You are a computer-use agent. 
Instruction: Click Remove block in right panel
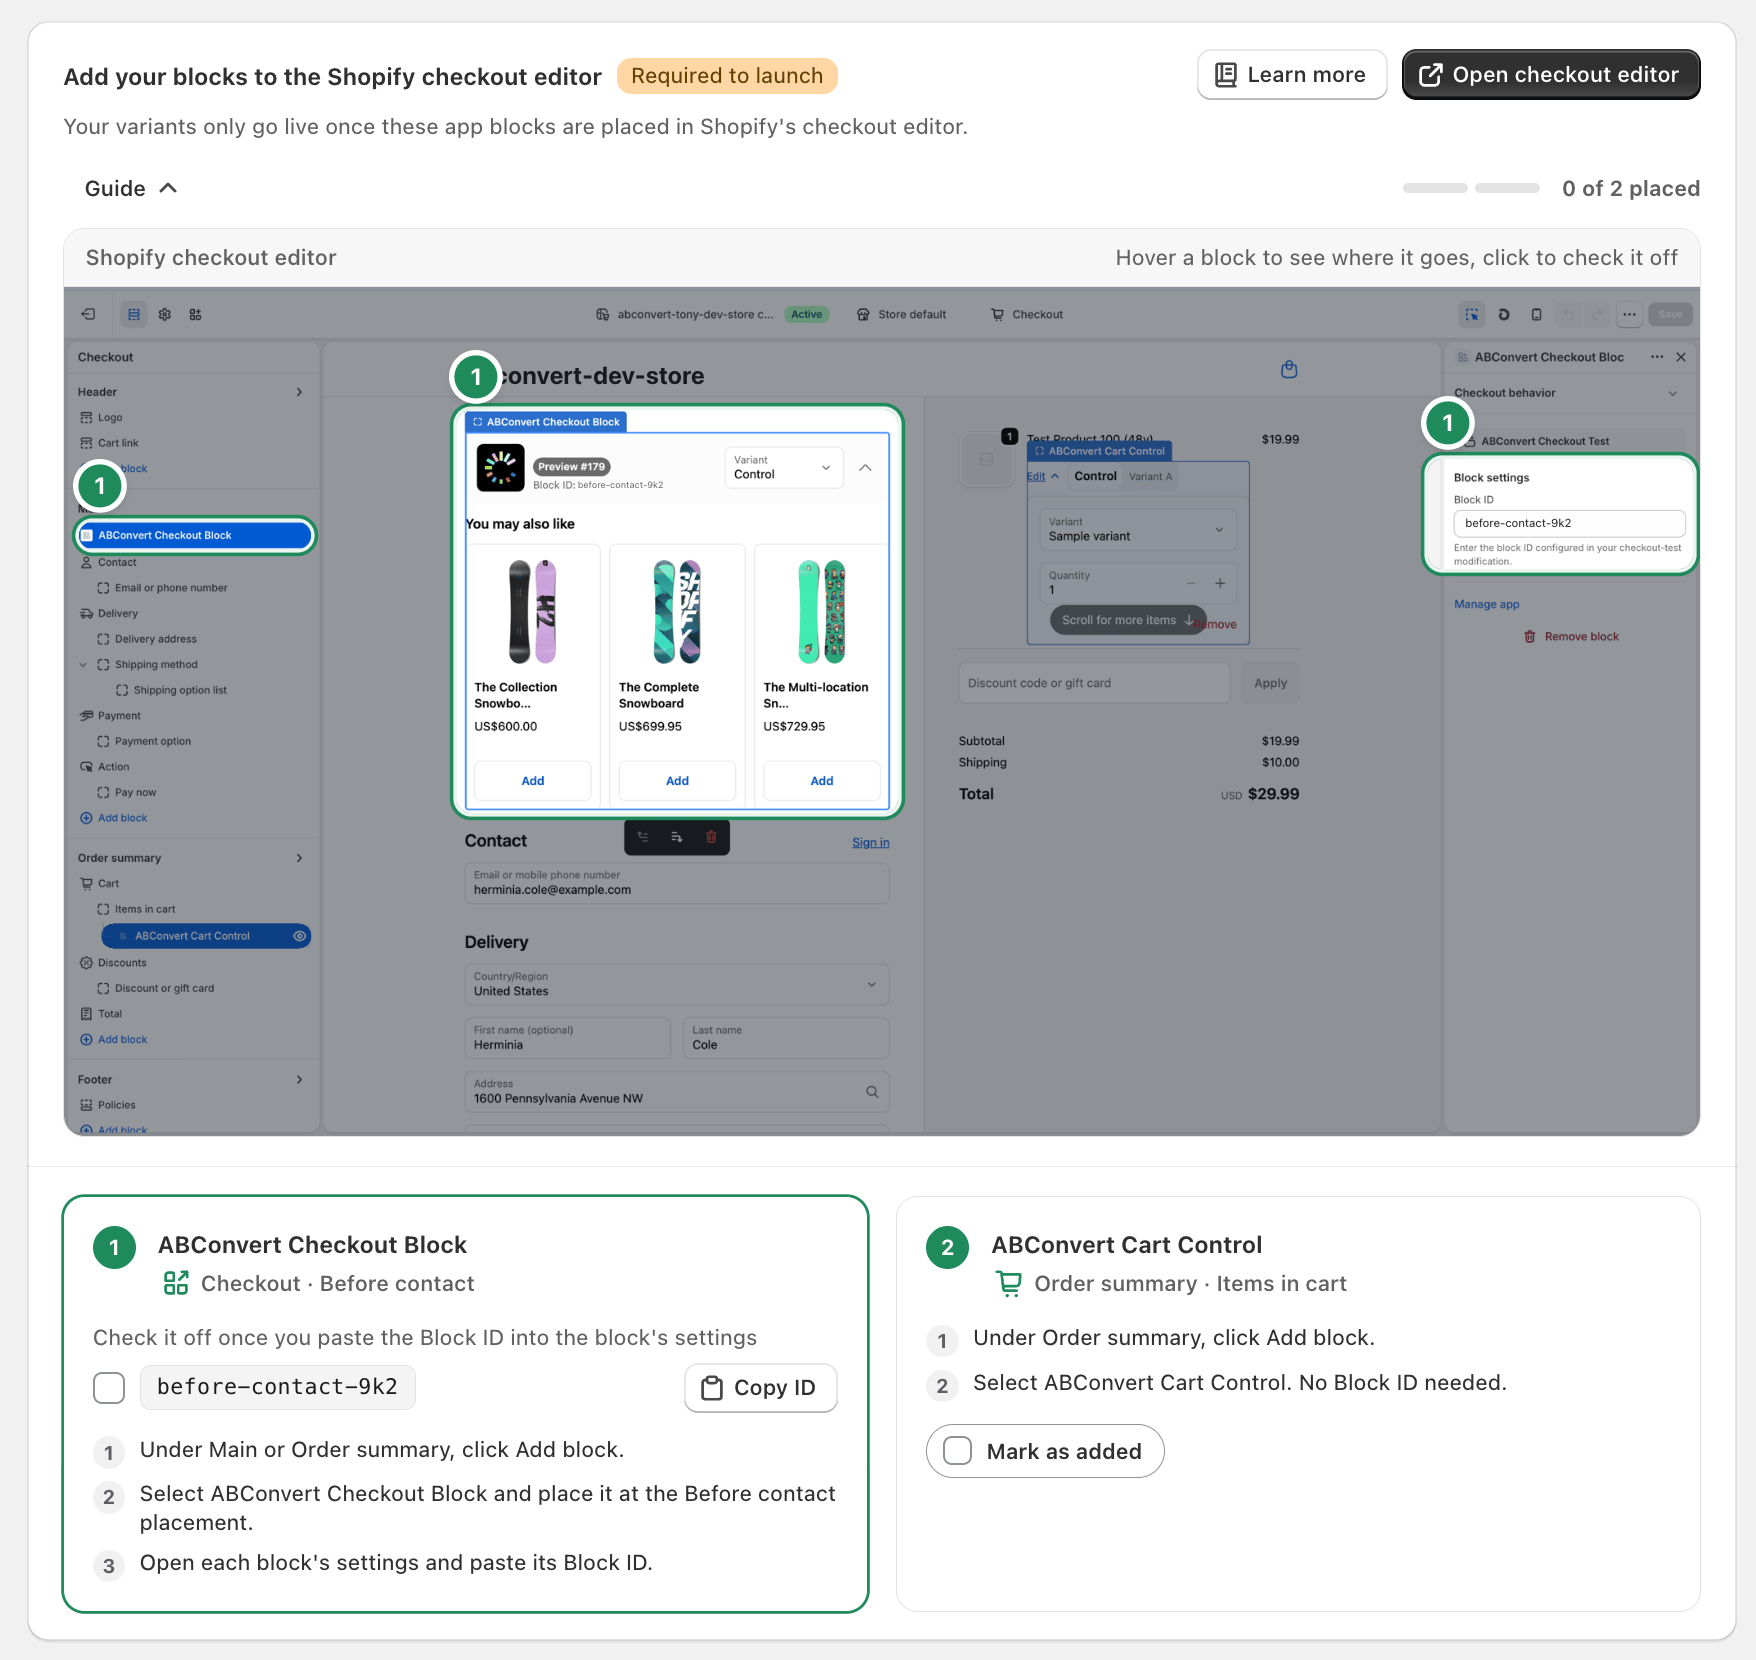1571,636
